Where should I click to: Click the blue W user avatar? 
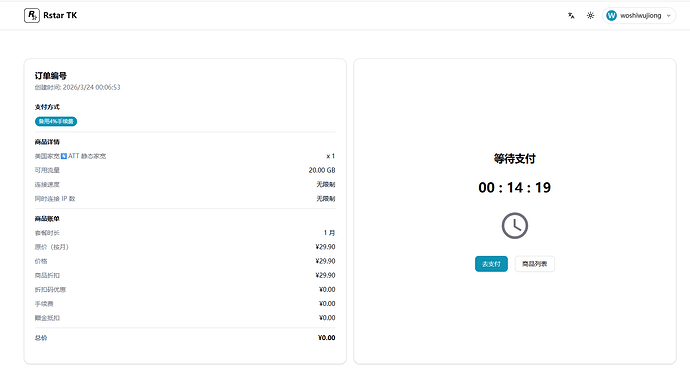point(611,15)
